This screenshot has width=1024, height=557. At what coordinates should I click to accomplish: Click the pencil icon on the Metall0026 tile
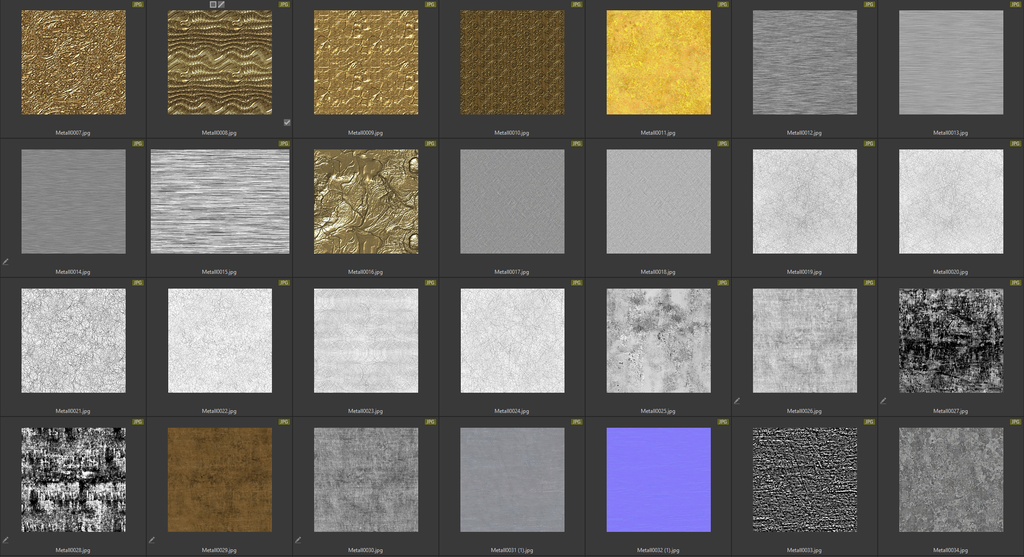coord(737,401)
